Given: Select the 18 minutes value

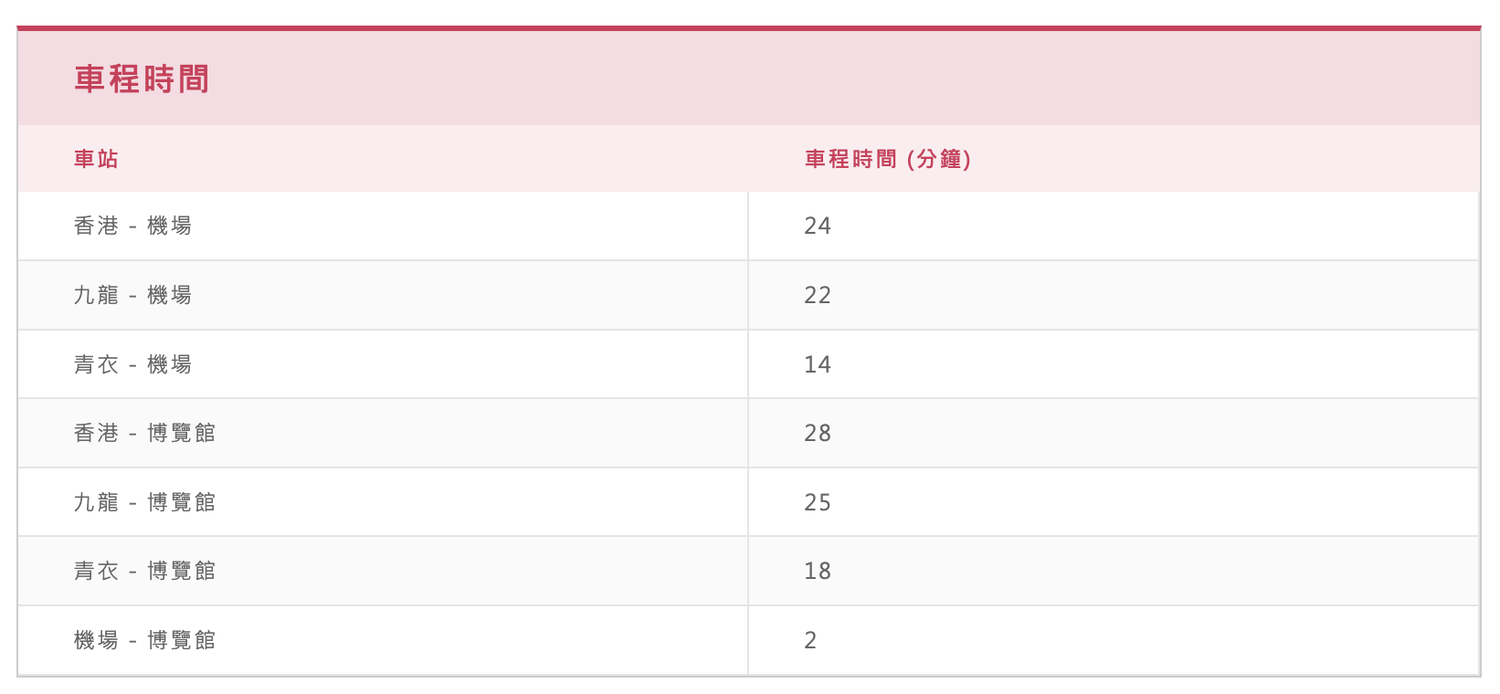Looking at the screenshot, I should [x=818, y=571].
